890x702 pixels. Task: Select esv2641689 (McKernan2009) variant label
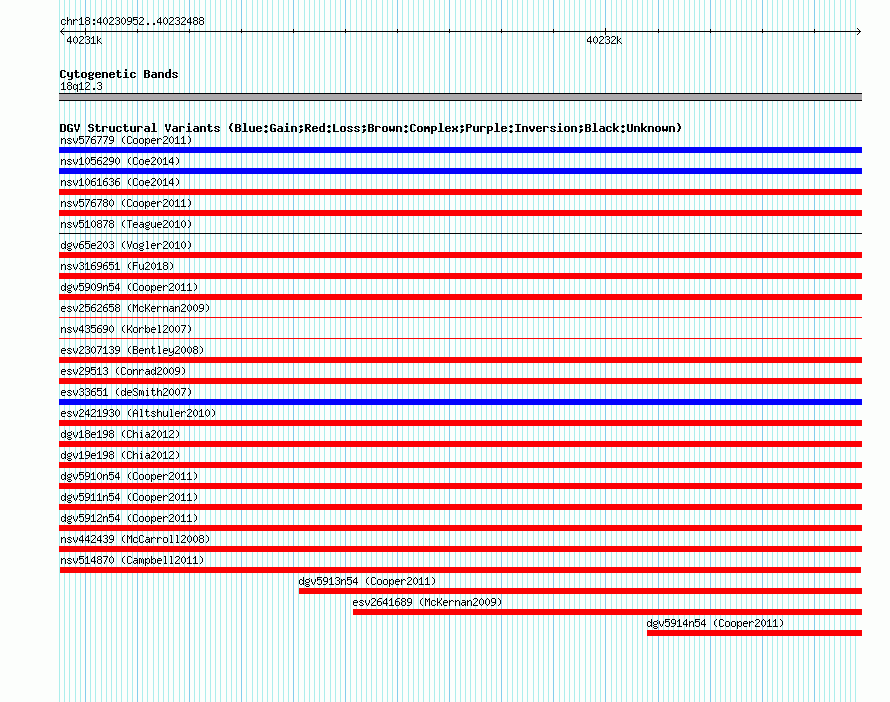427,602
